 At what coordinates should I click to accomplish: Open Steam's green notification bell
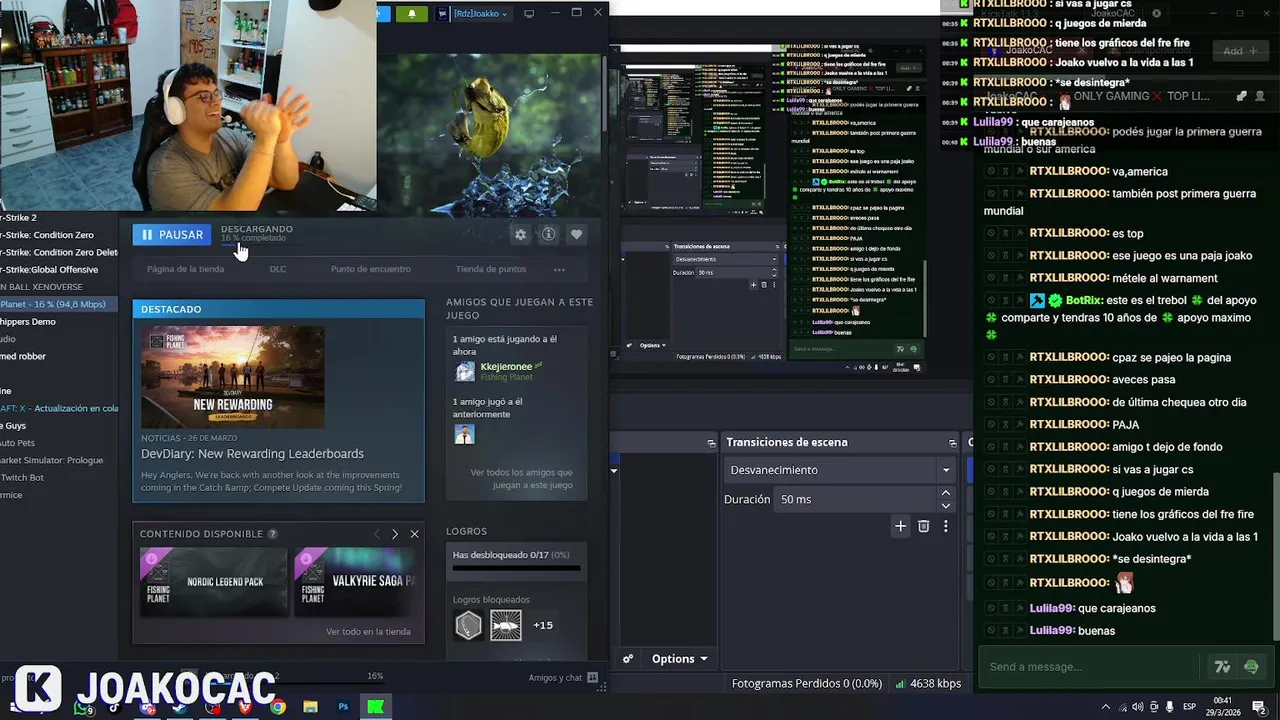[411, 14]
